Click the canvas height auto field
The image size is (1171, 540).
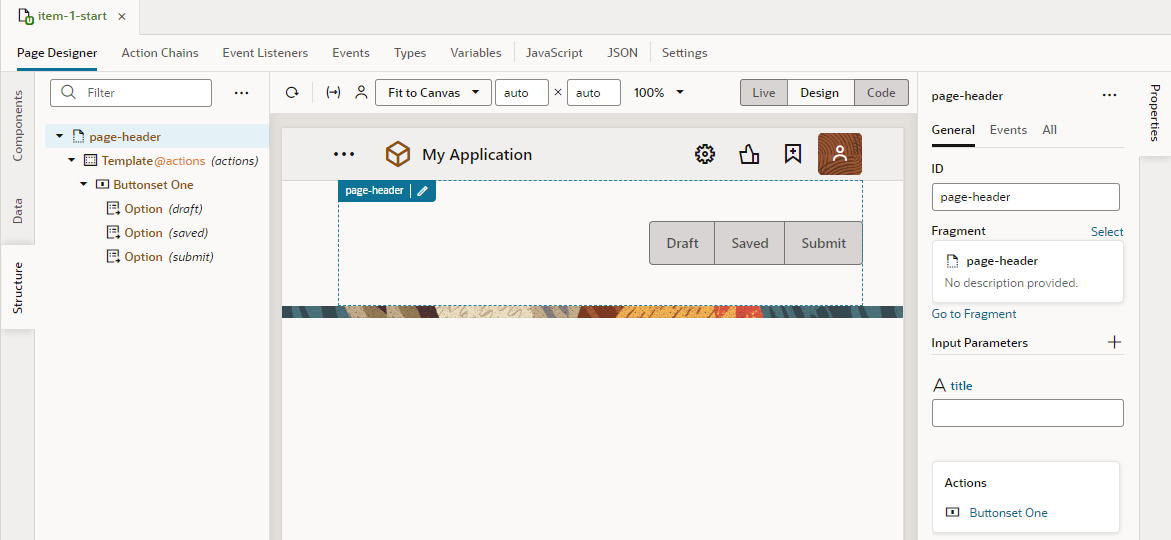tap(594, 93)
